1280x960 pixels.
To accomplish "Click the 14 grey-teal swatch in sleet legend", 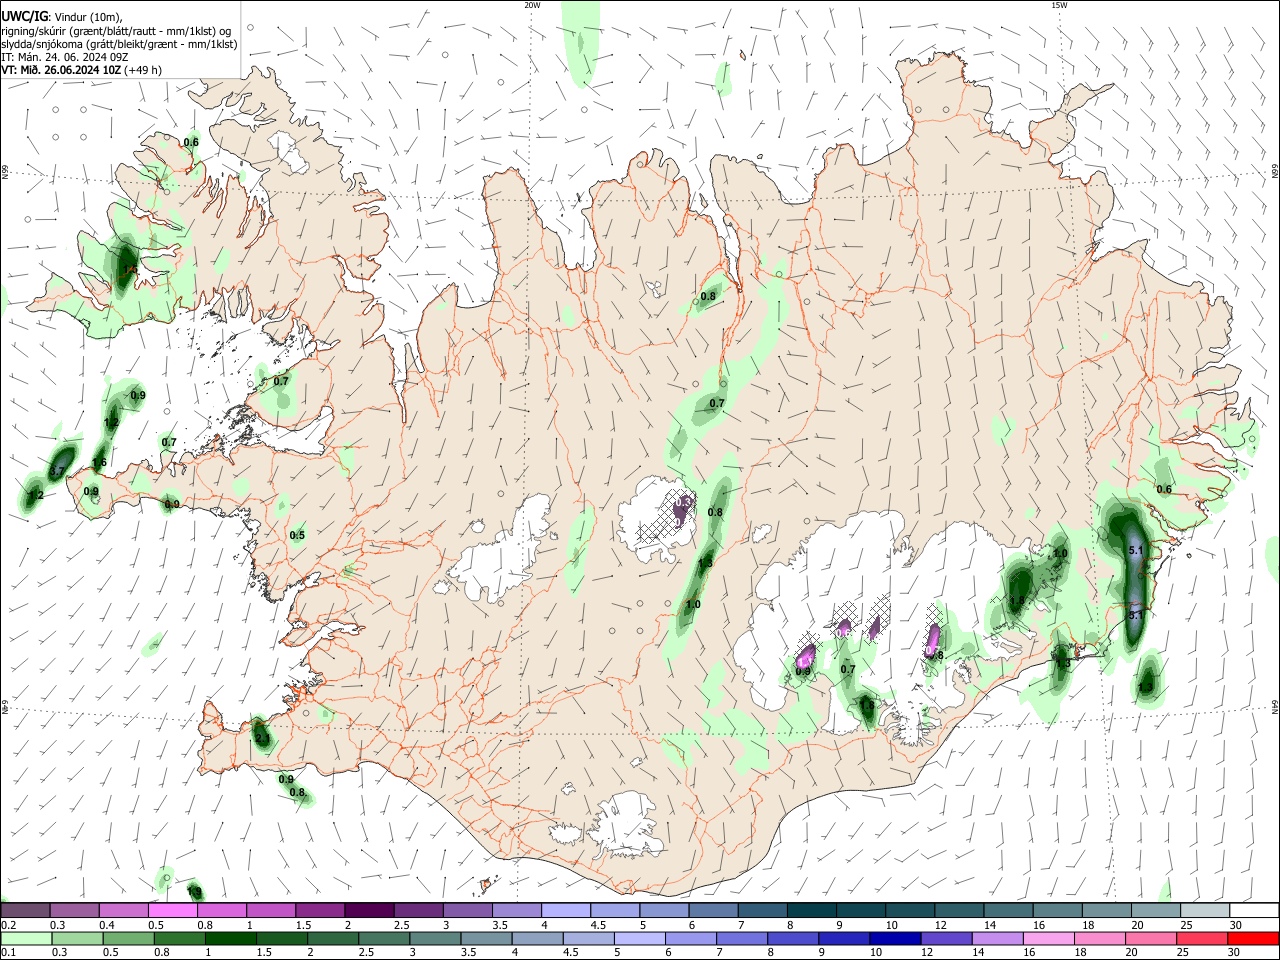I will pyautogui.click(x=1008, y=910).
